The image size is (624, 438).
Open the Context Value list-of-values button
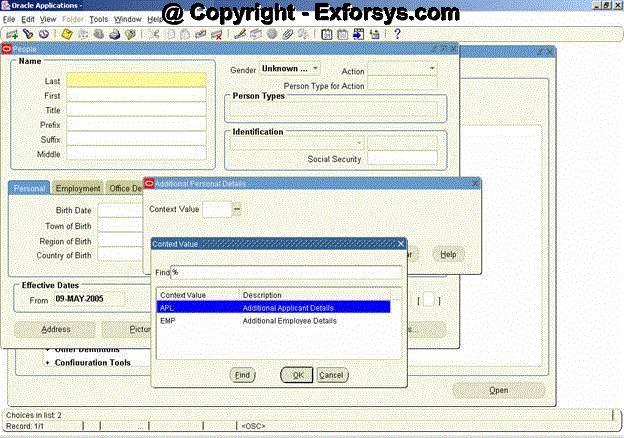pos(237,209)
